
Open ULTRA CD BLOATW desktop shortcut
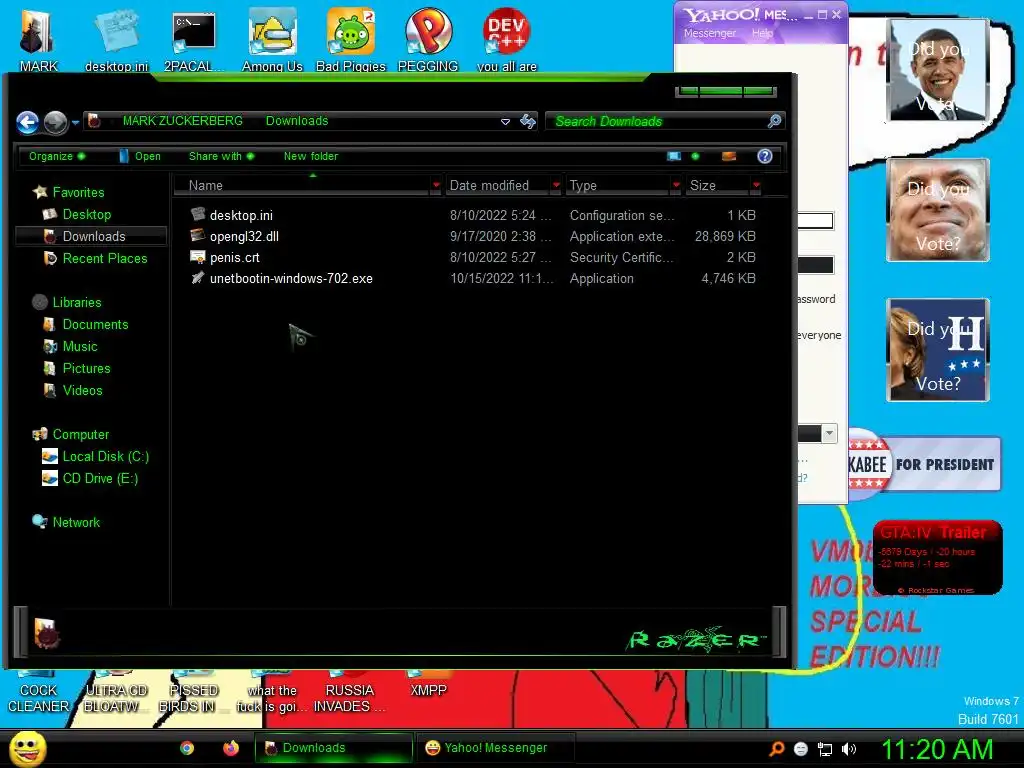pos(116,692)
